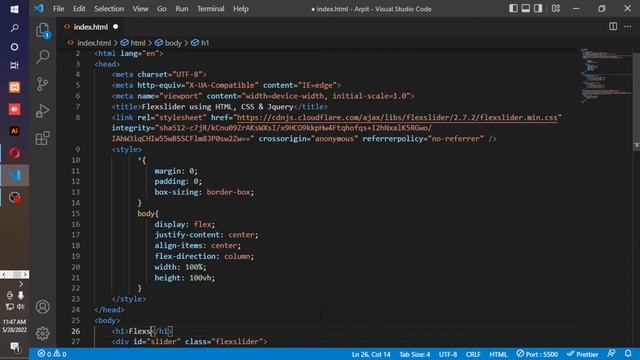Open Windows taskbar search icon
The height and width of the screenshot is (360, 640).
[x=14, y=28]
